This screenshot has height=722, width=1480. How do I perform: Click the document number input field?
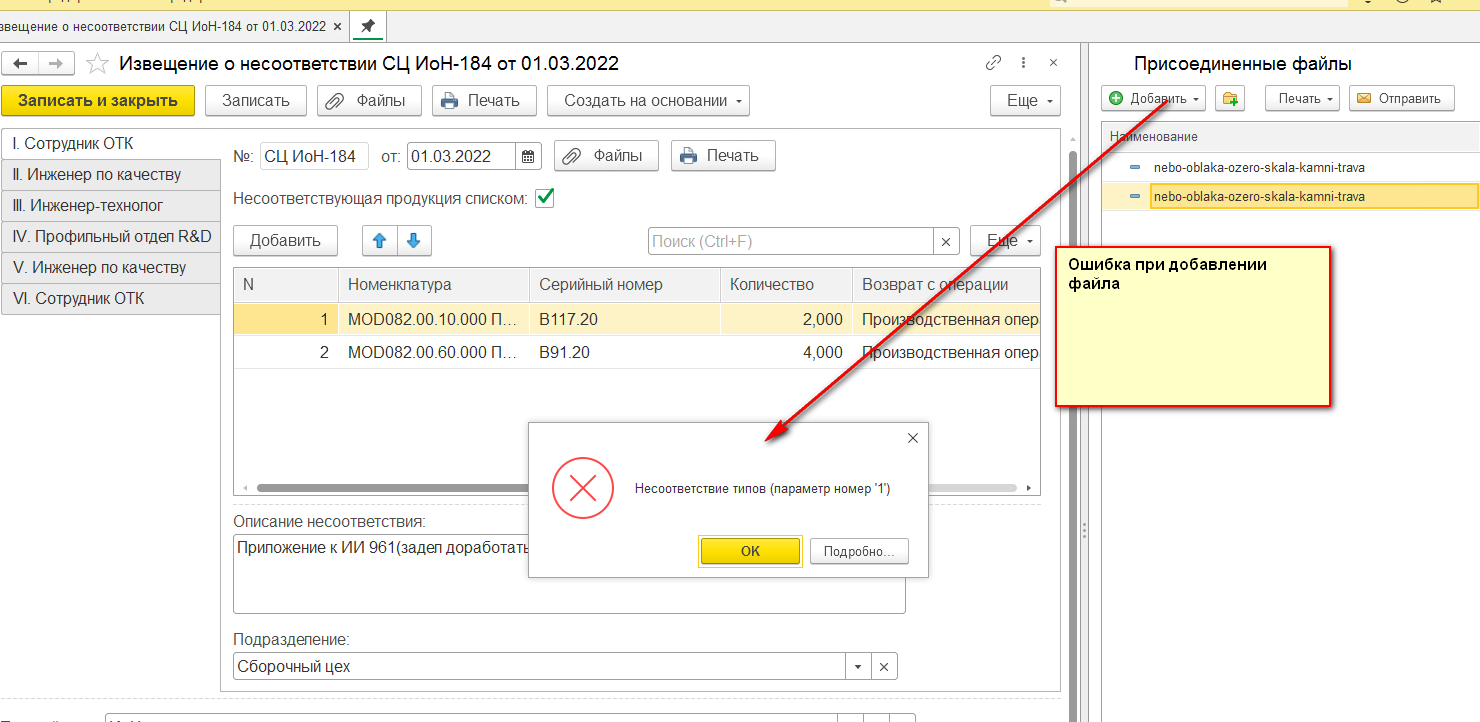pyautogui.click(x=314, y=156)
